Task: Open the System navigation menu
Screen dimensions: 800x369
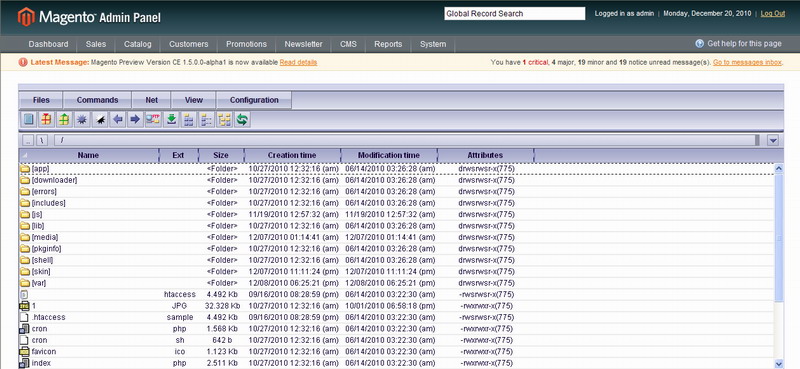Action: (x=433, y=44)
